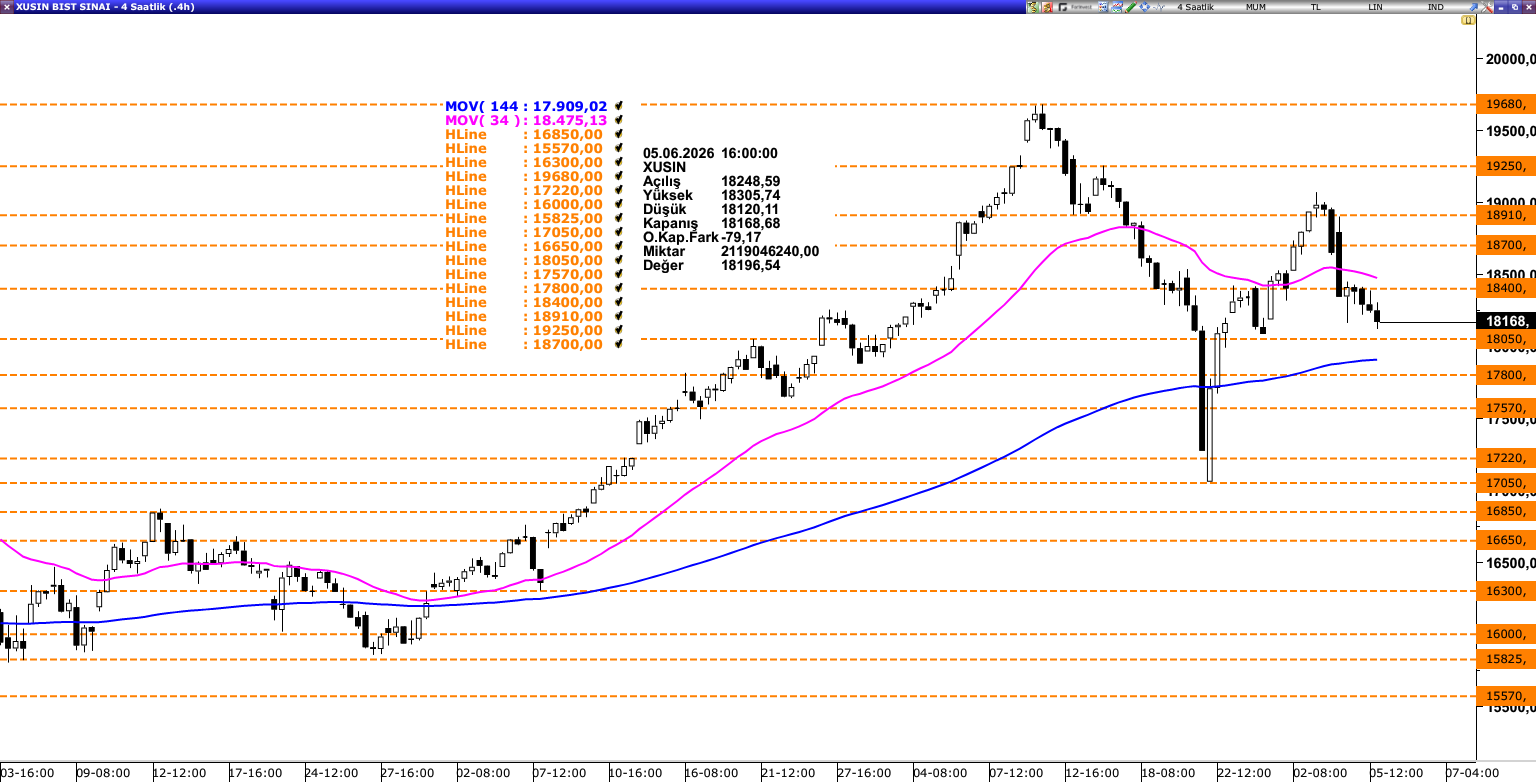Image resolution: width=1536 pixels, height=782 pixels.
Task: Open the MUM chart type selector
Action: point(1256,7)
